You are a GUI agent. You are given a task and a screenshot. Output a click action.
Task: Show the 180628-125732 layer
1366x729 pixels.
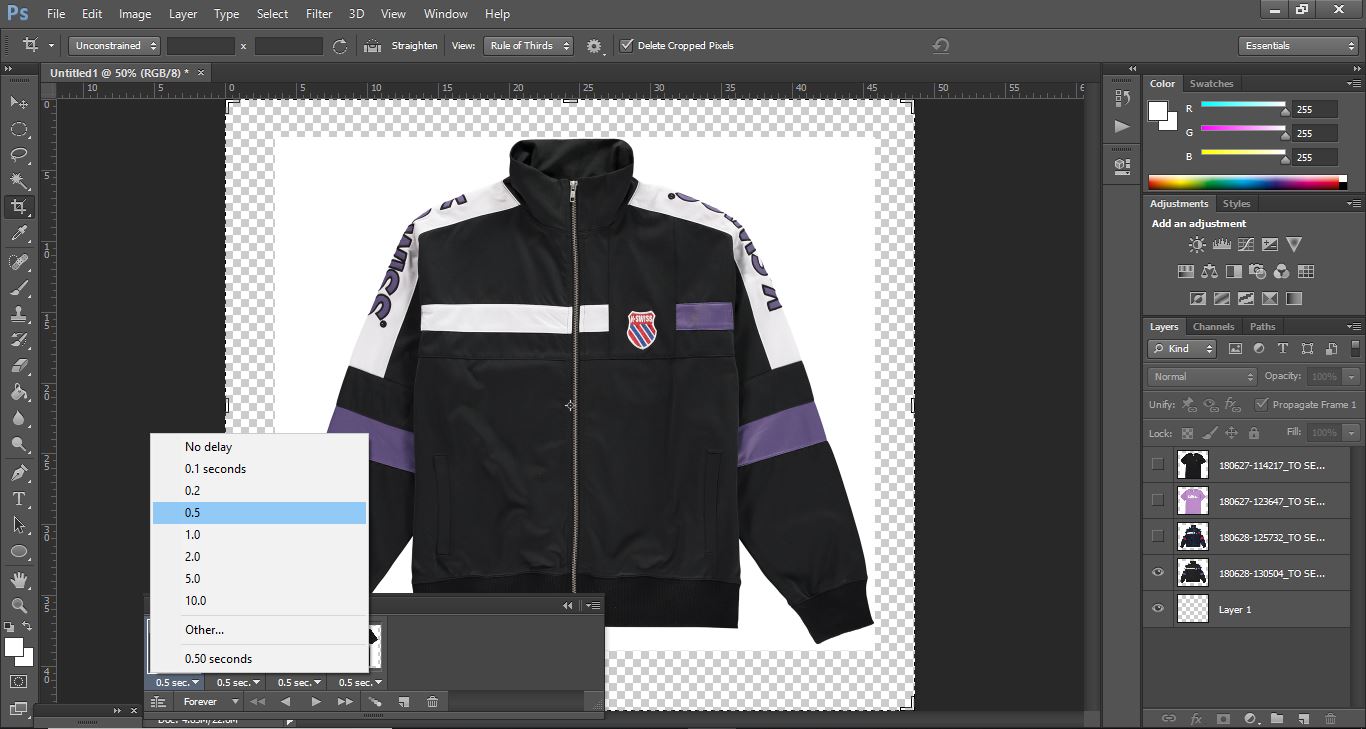click(1158, 537)
